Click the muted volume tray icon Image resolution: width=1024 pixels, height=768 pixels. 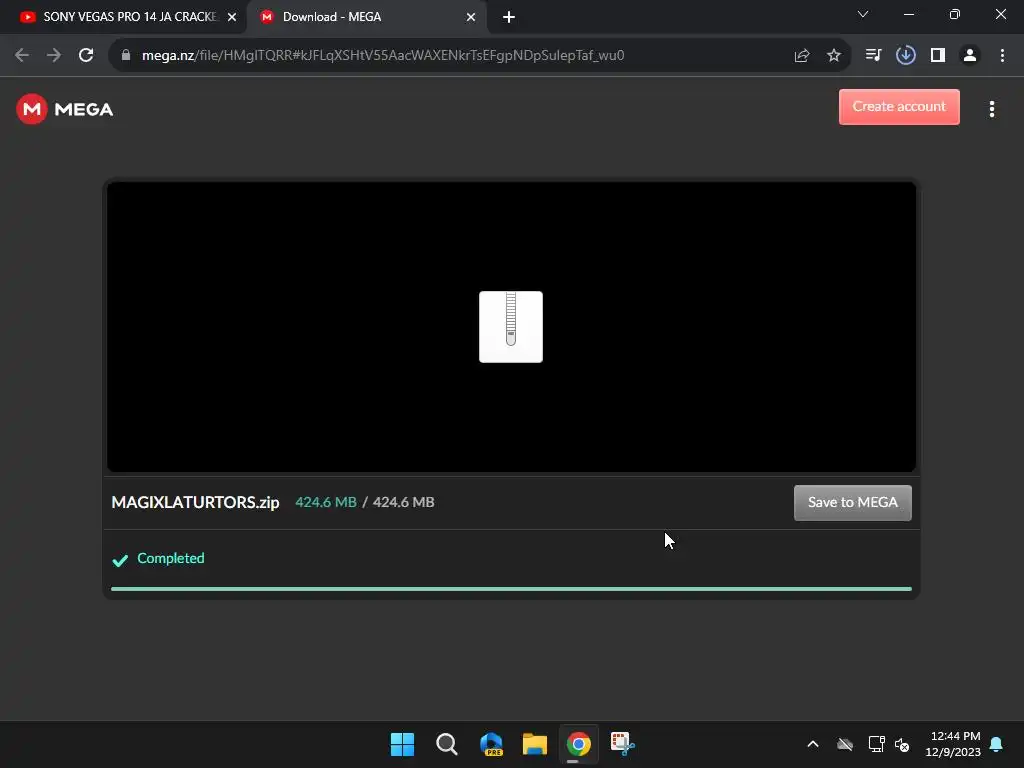click(x=902, y=744)
